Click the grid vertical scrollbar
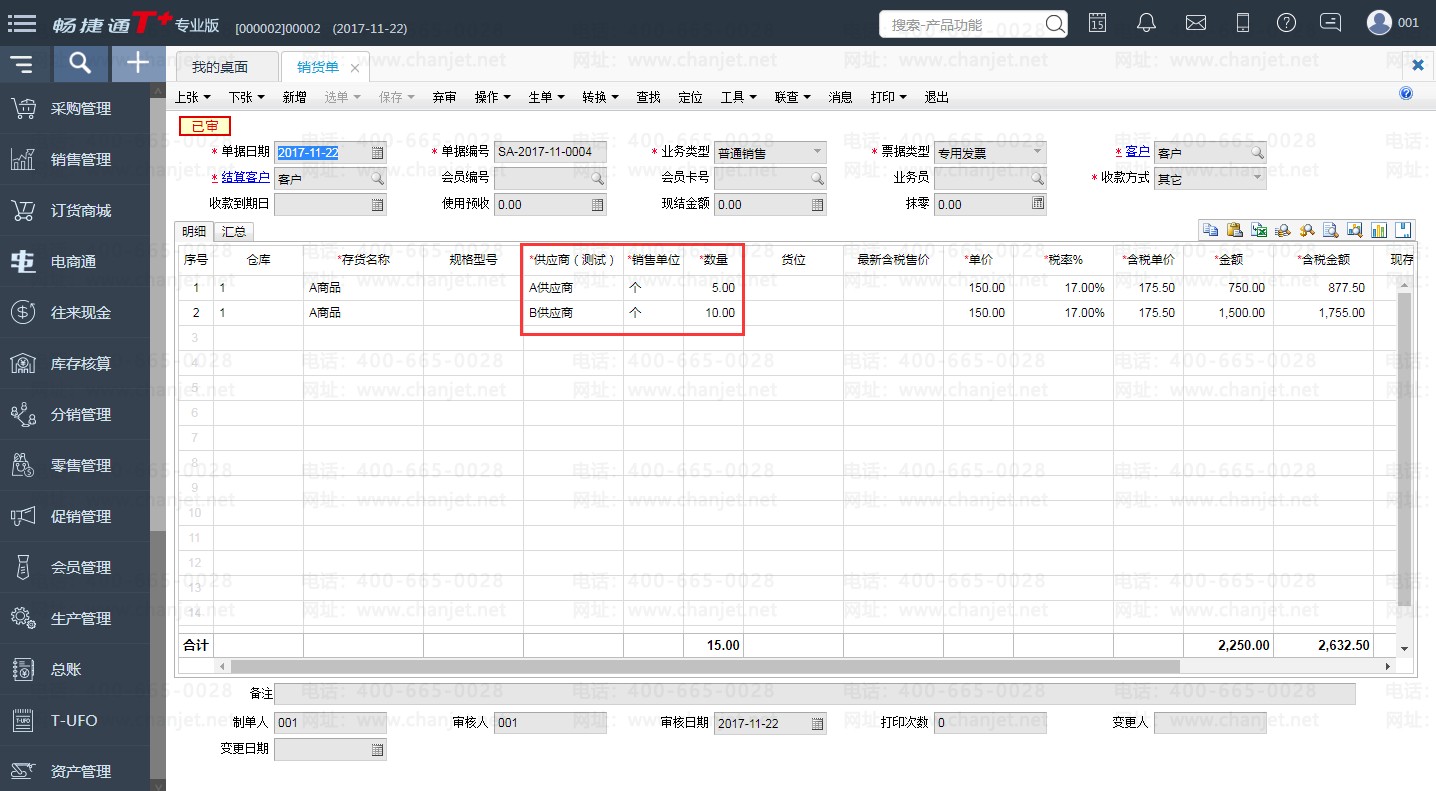1436x791 pixels. 1404,448
